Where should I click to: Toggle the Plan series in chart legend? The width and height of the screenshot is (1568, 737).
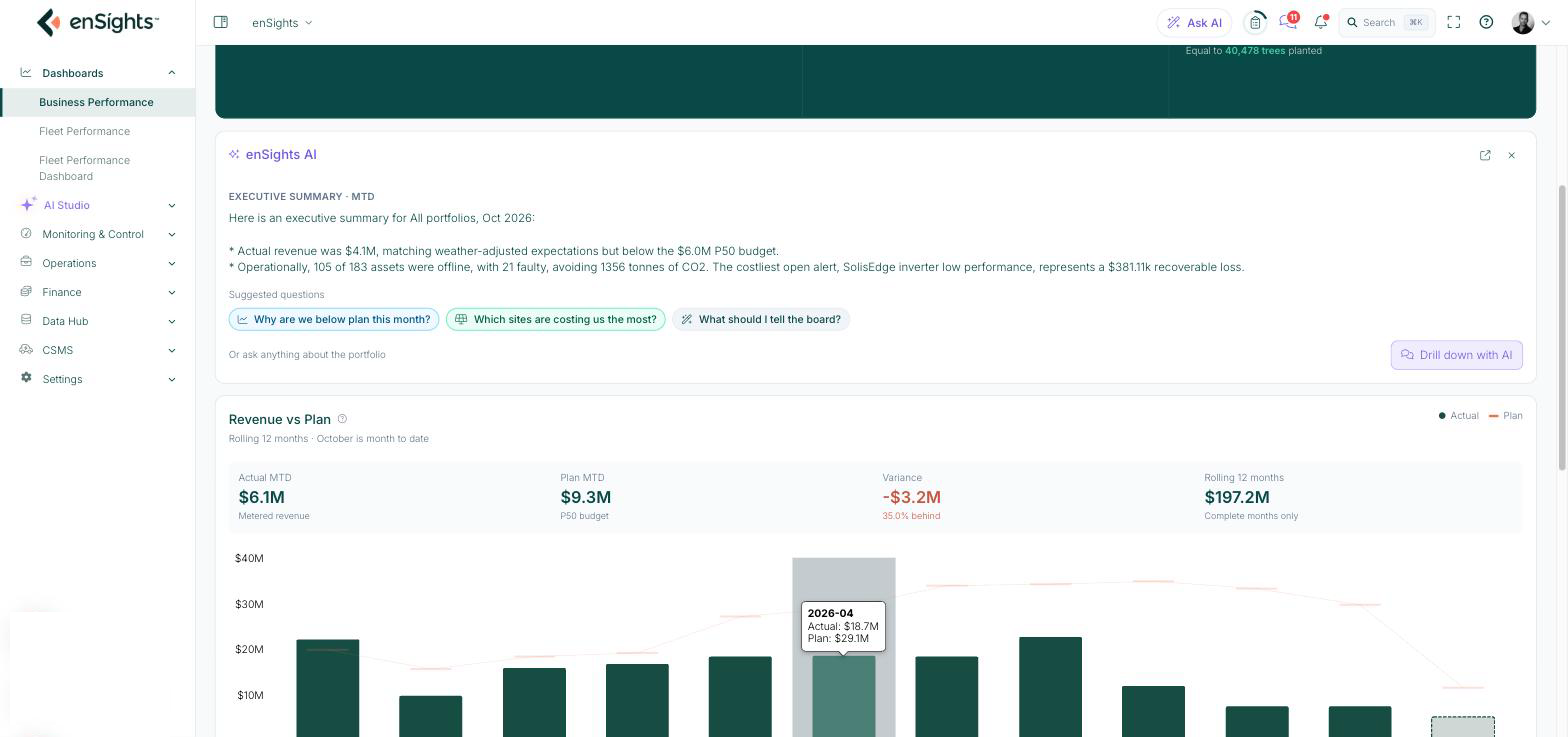pos(1505,416)
